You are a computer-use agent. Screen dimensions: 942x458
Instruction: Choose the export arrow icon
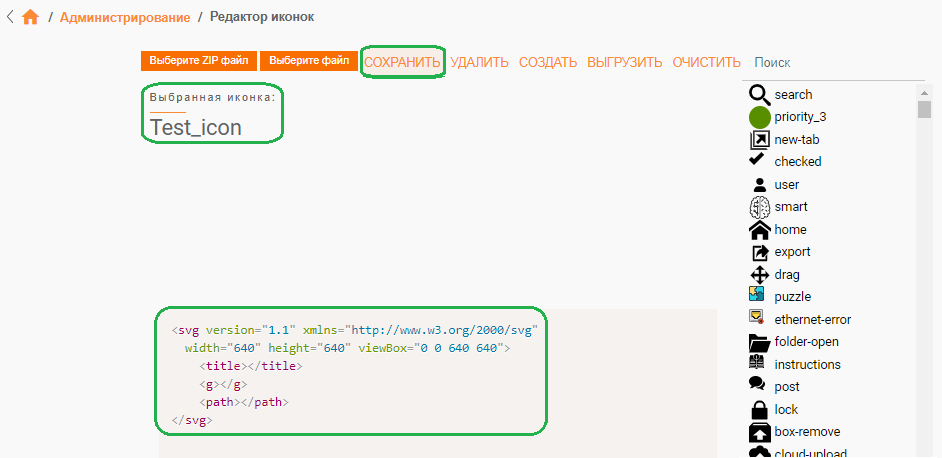coord(761,252)
